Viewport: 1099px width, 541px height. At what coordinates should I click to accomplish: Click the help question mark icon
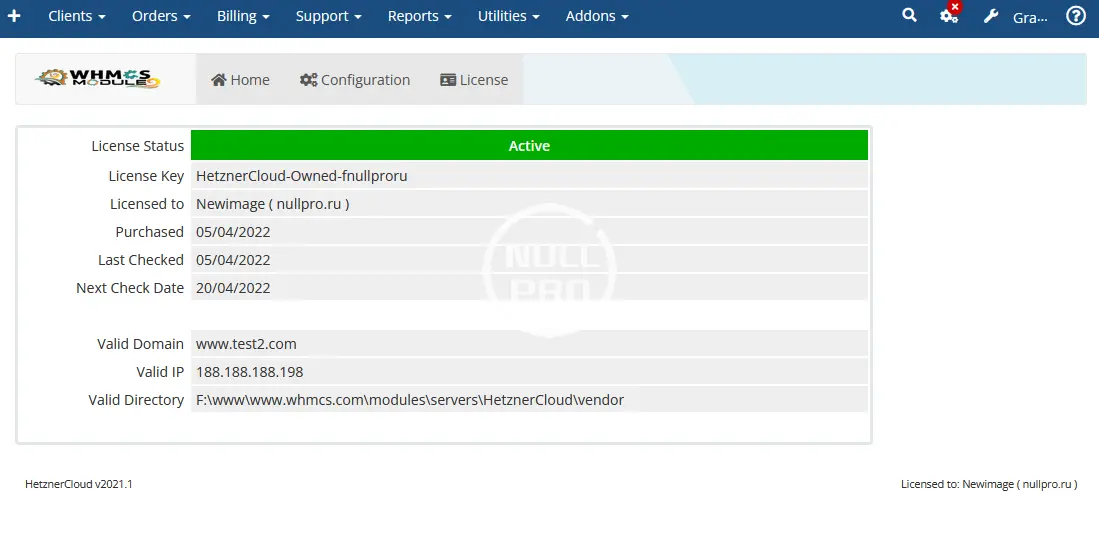1076,16
